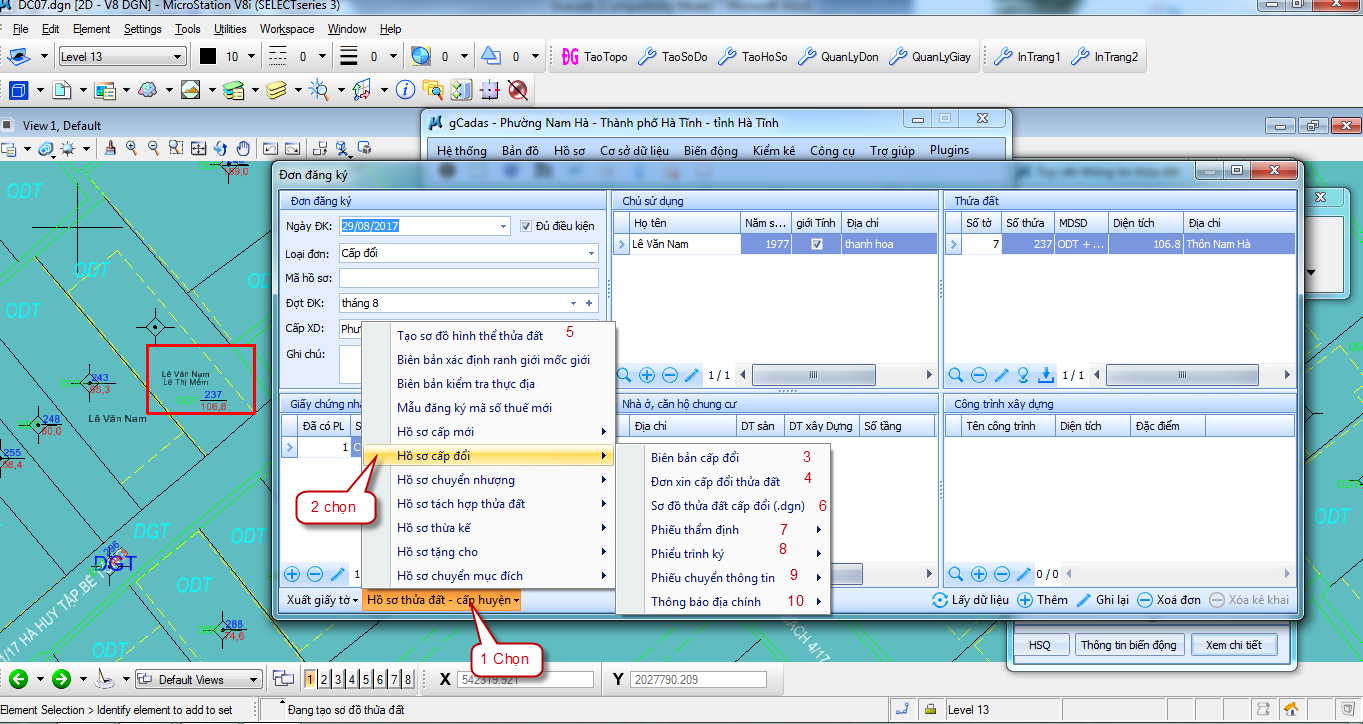This screenshot has width=1363, height=724.
Task: Open the Element Information (i) tool
Action: [x=405, y=90]
